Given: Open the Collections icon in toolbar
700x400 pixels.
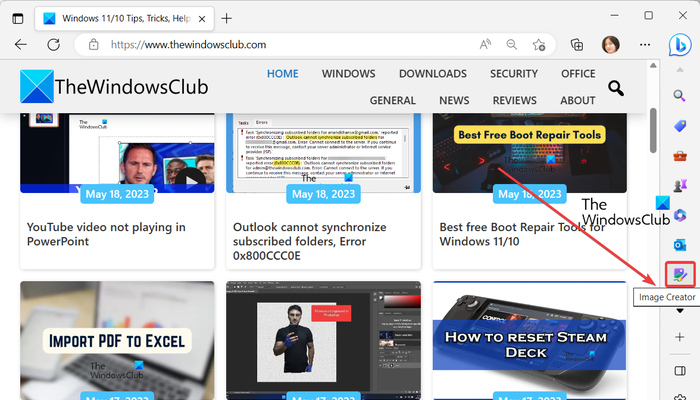Looking at the screenshot, I should click(577, 45).
